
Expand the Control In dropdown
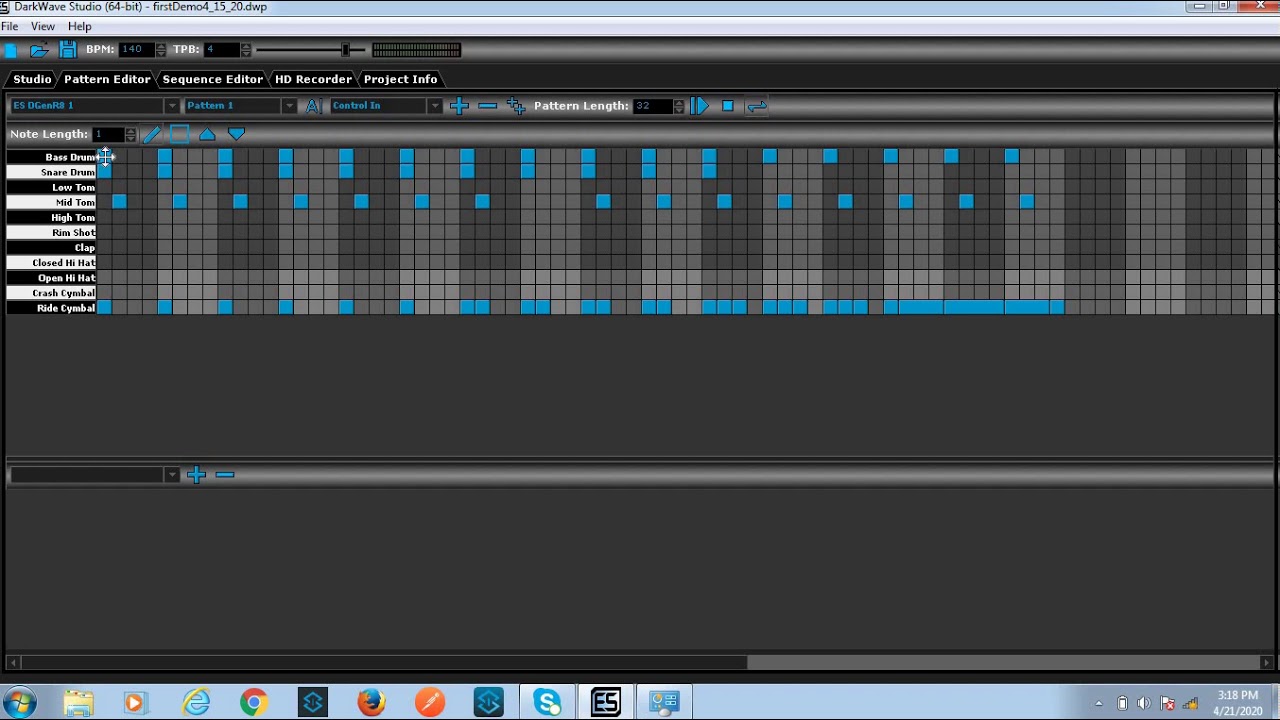coord(434,105)
